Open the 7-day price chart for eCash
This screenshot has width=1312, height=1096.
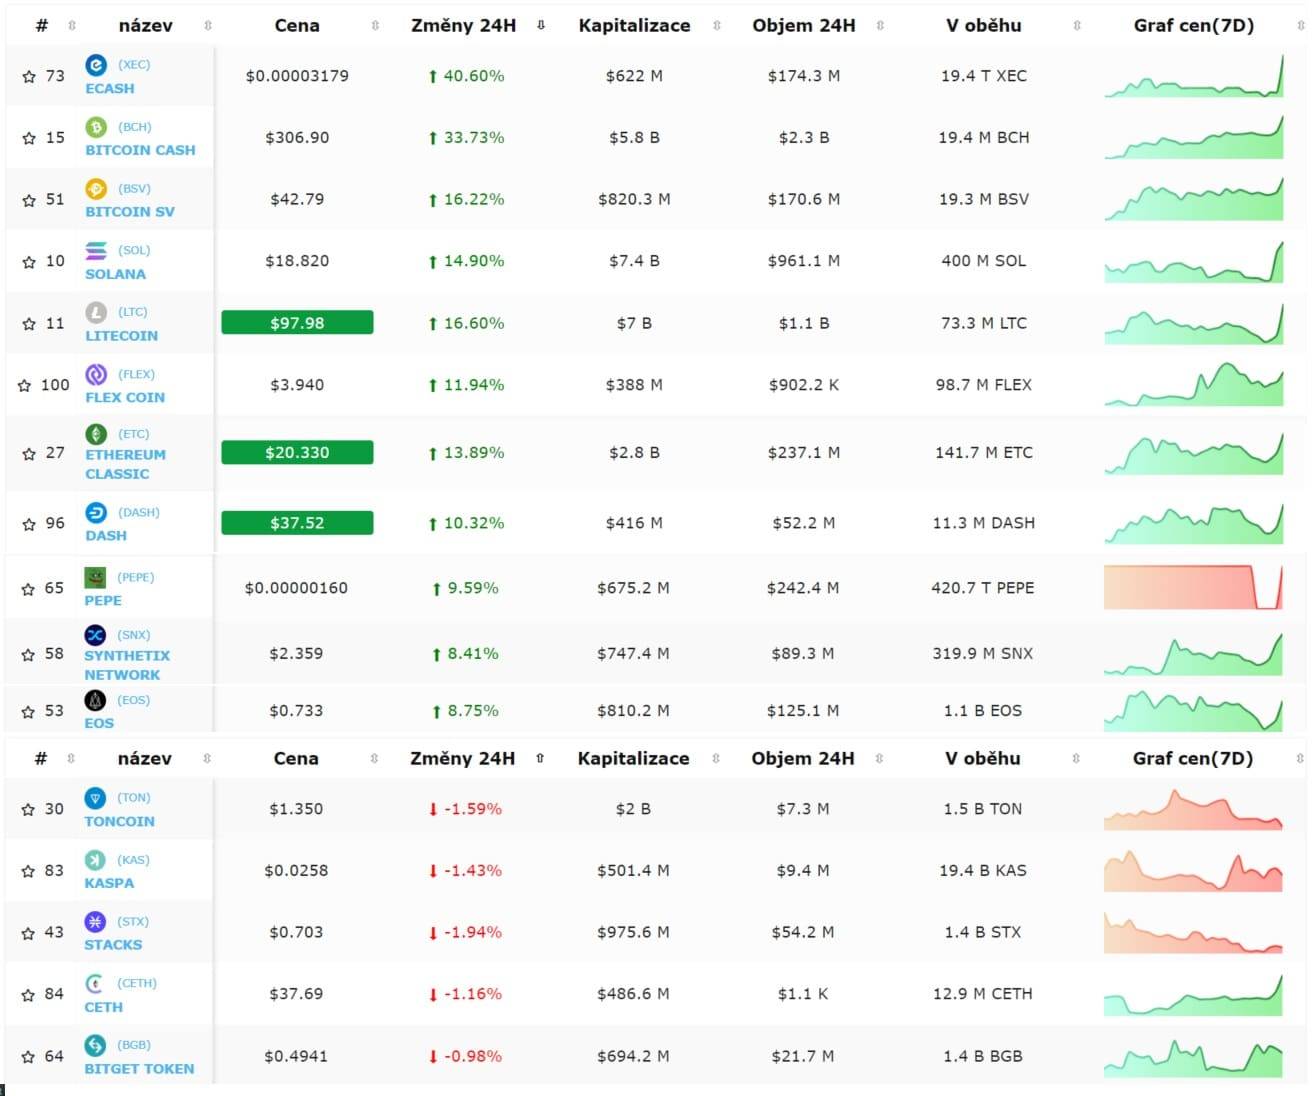(x=1194, y=76)
